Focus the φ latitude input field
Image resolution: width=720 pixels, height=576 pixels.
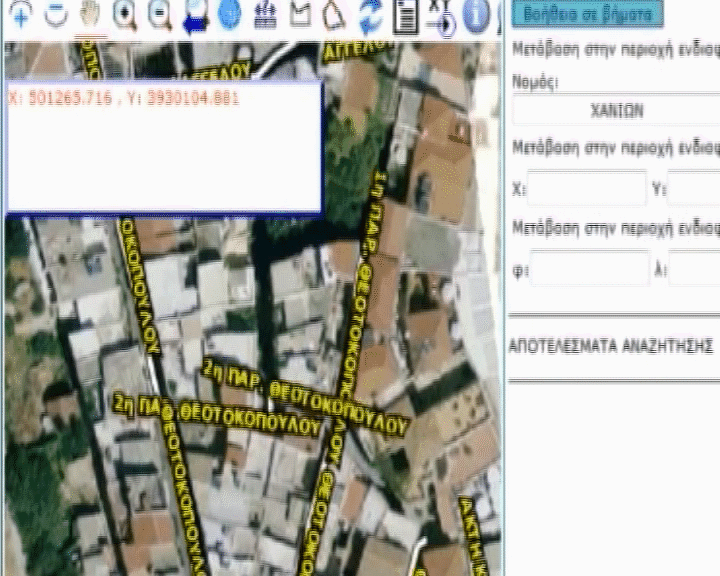590,268
